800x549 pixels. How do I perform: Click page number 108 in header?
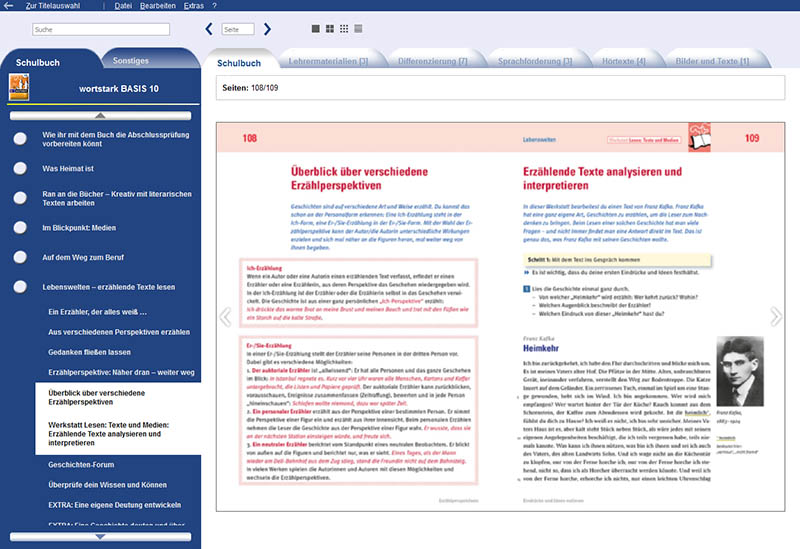coord(249,138)
